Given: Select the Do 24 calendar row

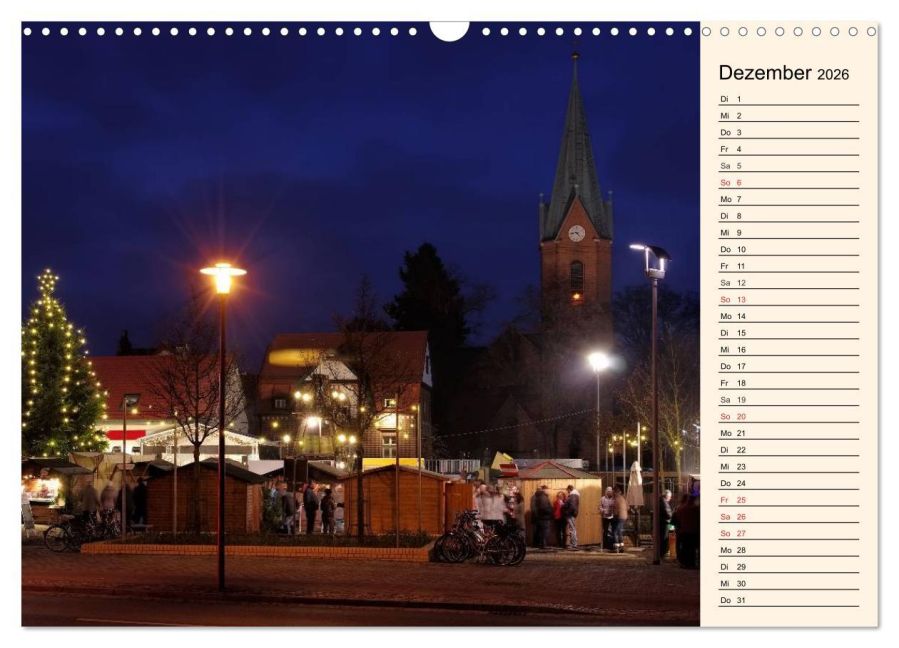Looking at the screenshot, I should coord(789,483).
